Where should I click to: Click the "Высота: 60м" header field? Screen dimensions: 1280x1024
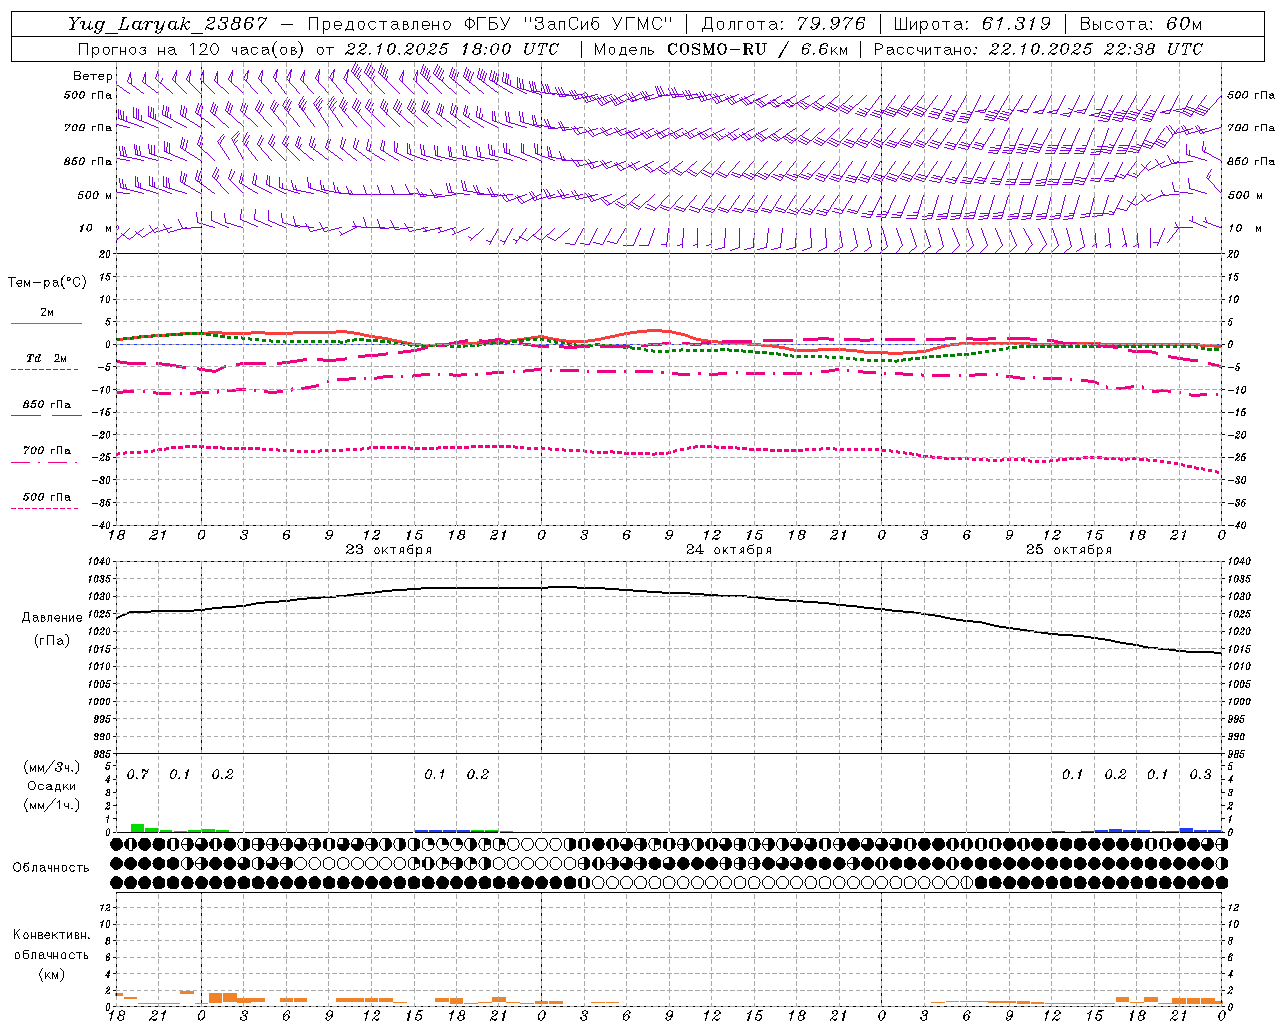tap(1141, 24)
